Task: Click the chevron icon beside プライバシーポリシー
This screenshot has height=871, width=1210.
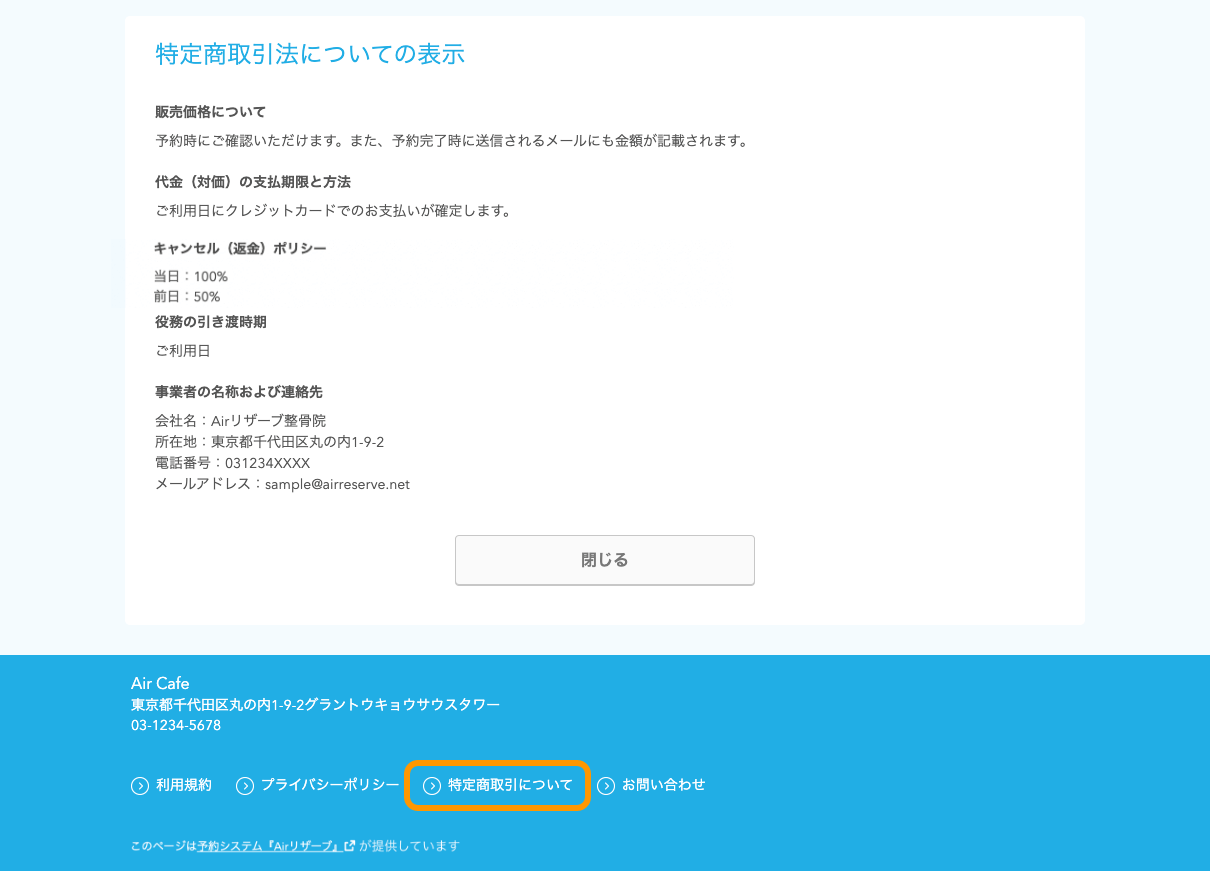Action: pos(245,785)
